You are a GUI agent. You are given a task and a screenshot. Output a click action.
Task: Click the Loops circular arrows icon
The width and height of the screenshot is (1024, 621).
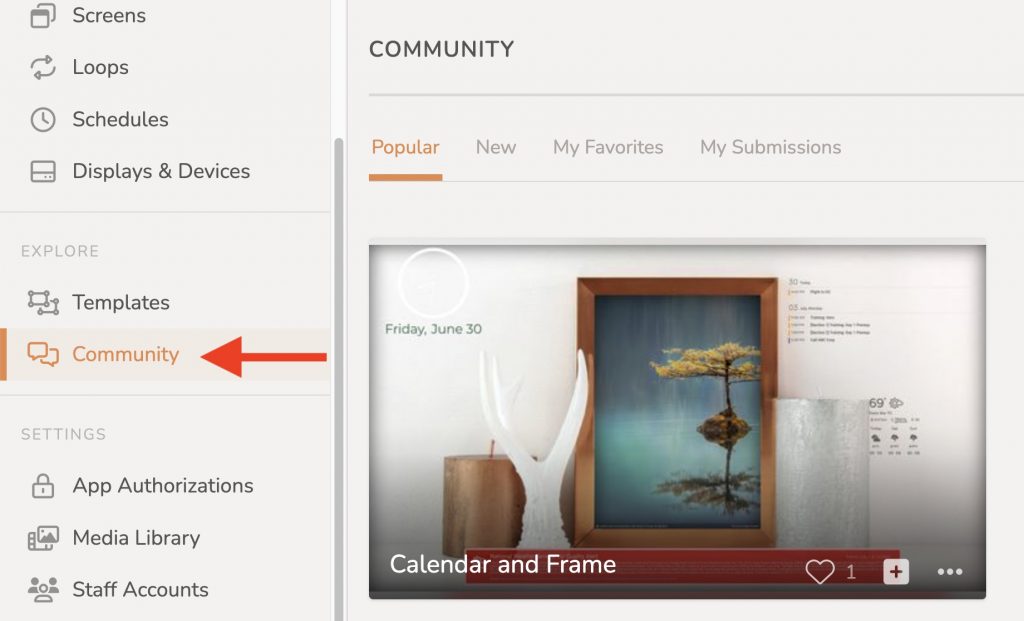[43, 67]
